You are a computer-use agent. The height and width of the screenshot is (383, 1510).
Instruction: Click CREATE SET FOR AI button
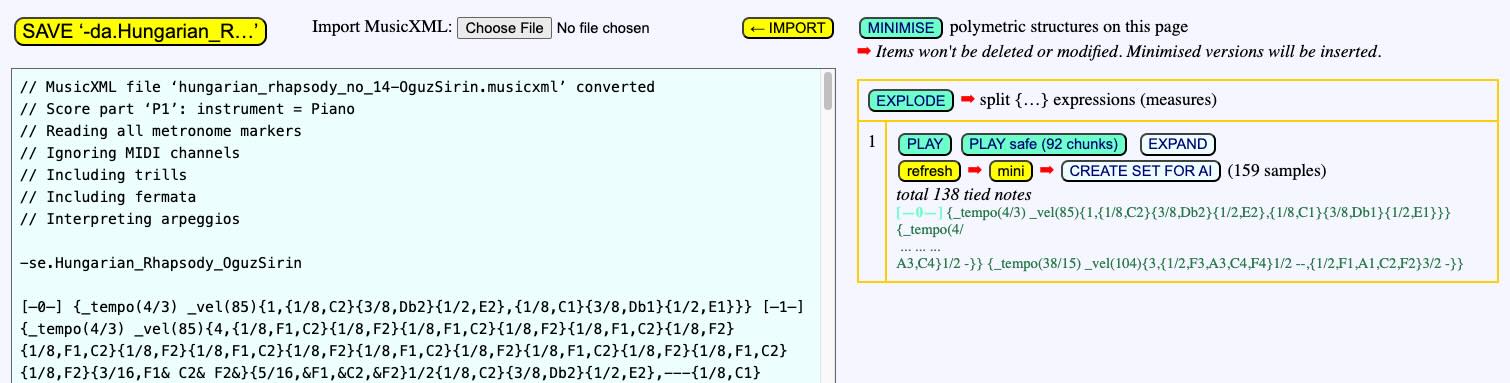[x=1141, y=171]
